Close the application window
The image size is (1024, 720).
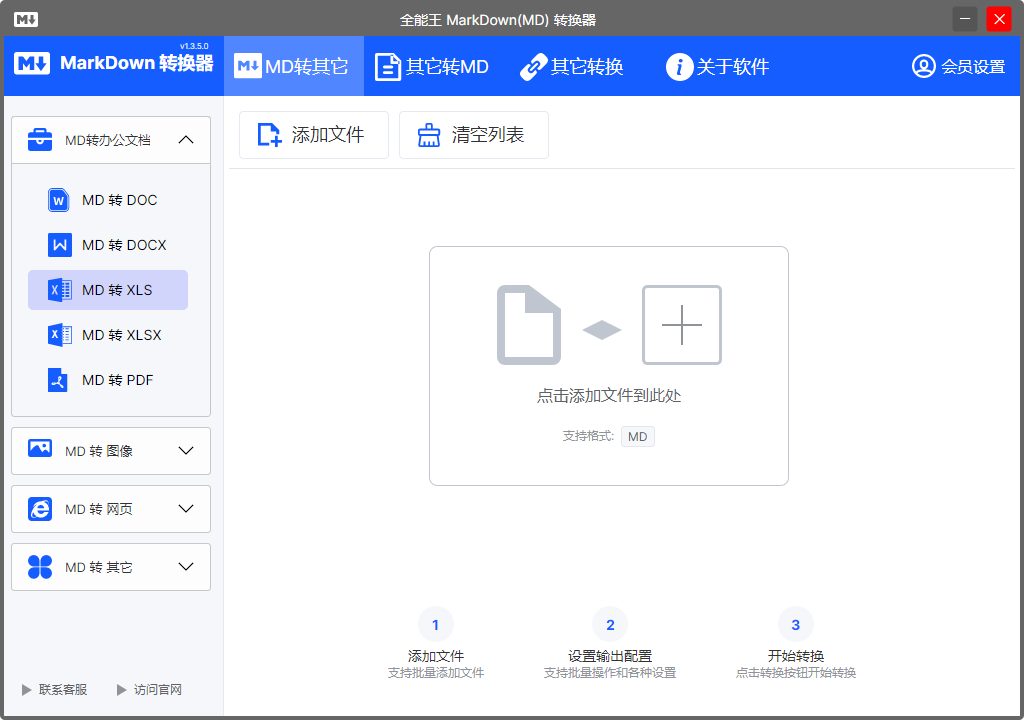coord(999,19)
